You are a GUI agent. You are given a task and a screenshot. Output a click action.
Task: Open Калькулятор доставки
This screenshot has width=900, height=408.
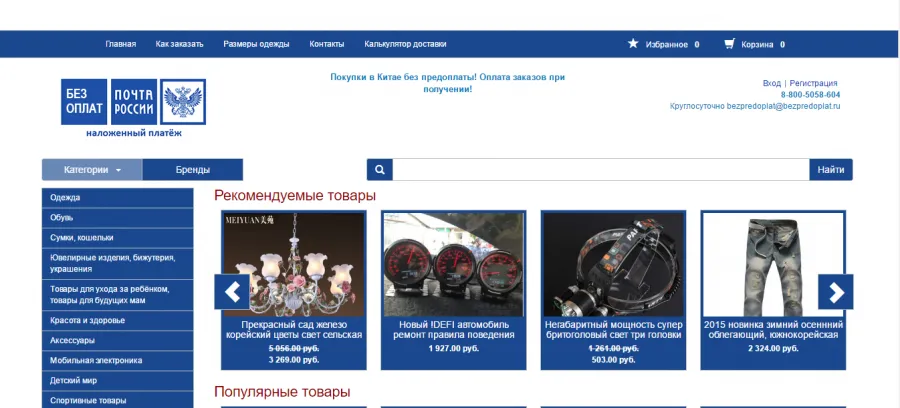[x=405, y=44]
